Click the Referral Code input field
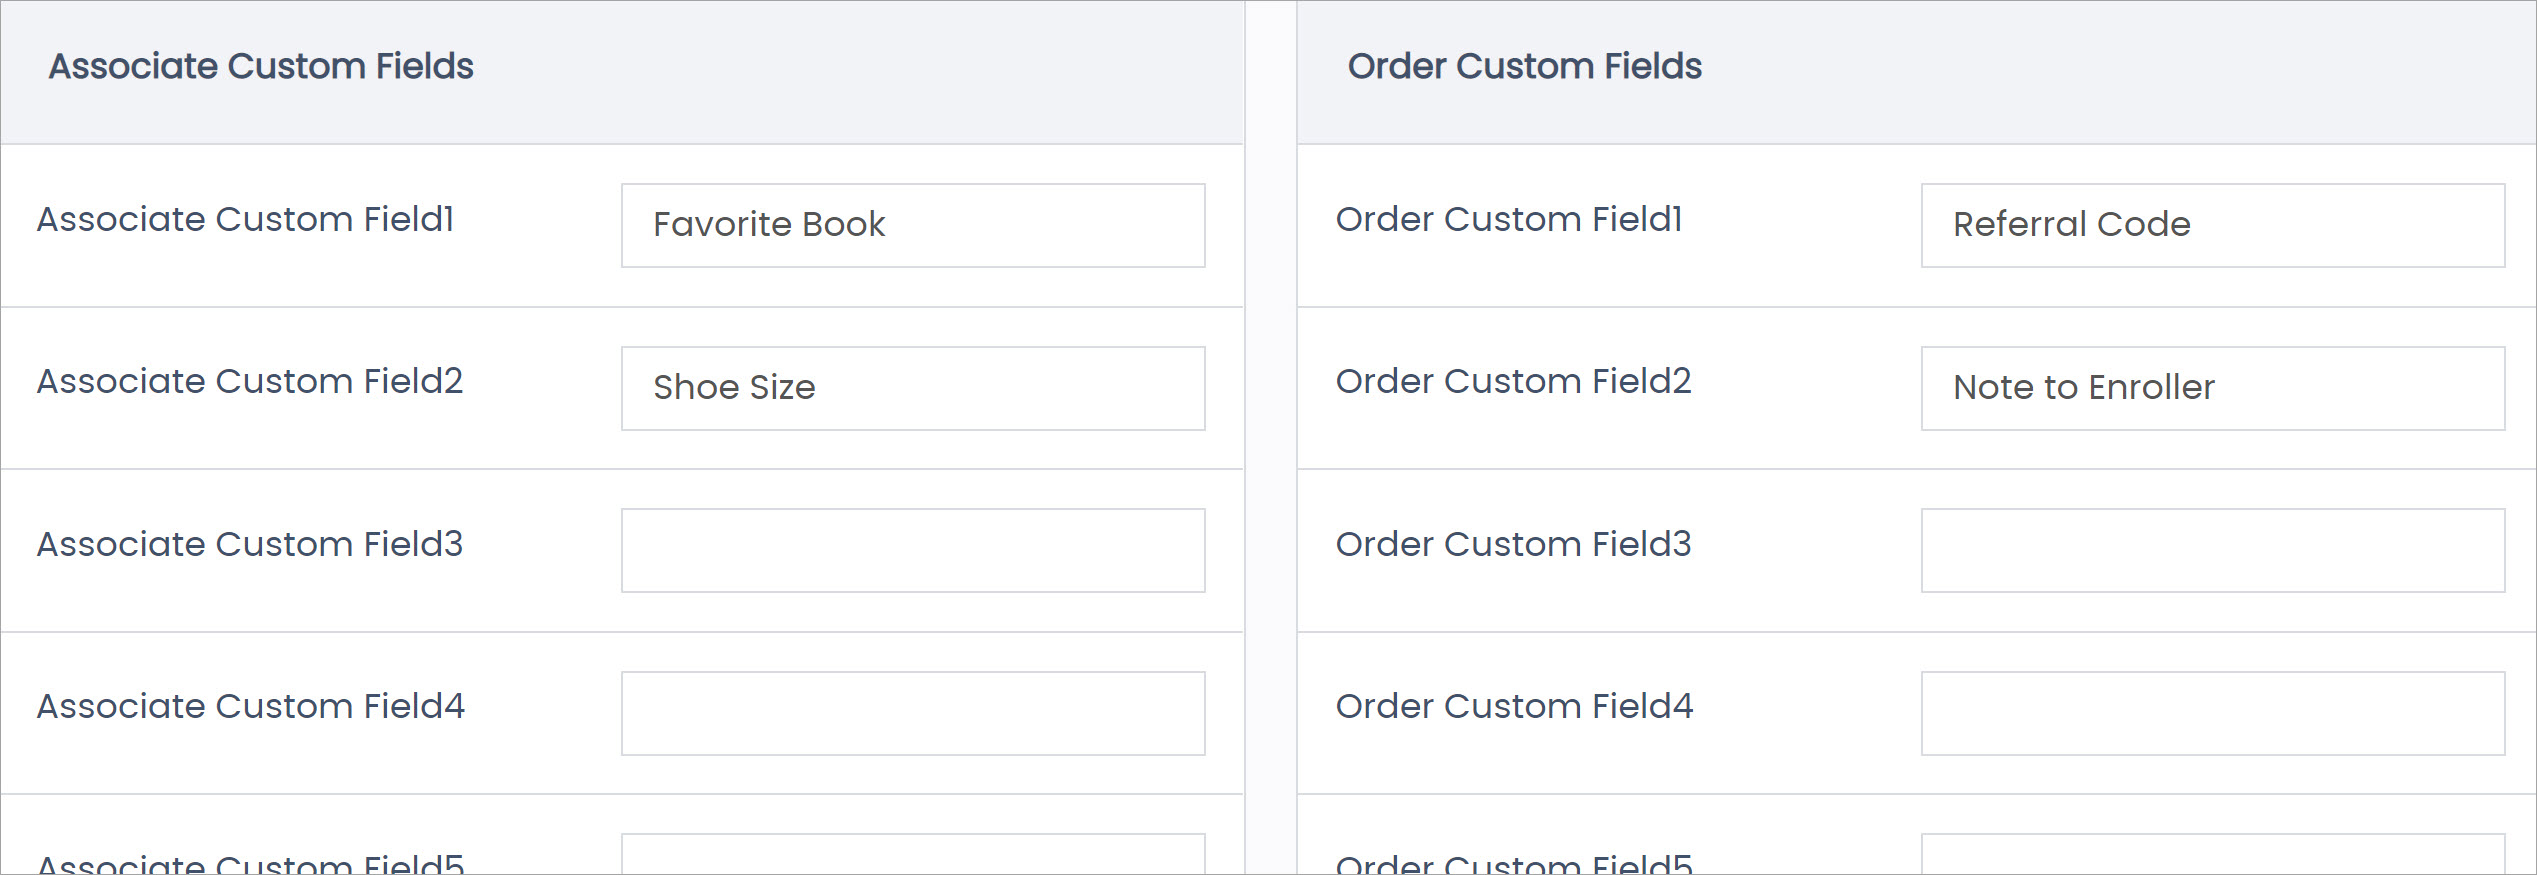The height and width of the screenshot is (875, 2537). tap(2212, 225)
